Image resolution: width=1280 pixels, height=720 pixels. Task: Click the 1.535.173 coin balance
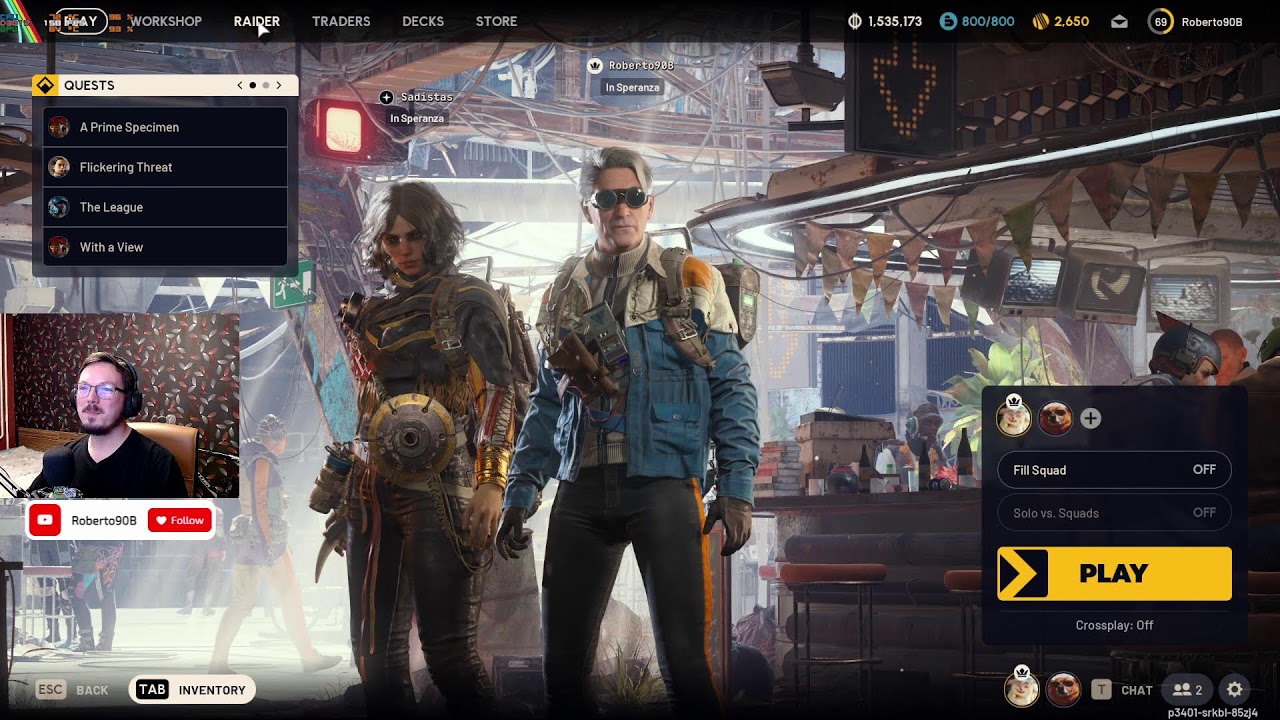coord(895,21)
